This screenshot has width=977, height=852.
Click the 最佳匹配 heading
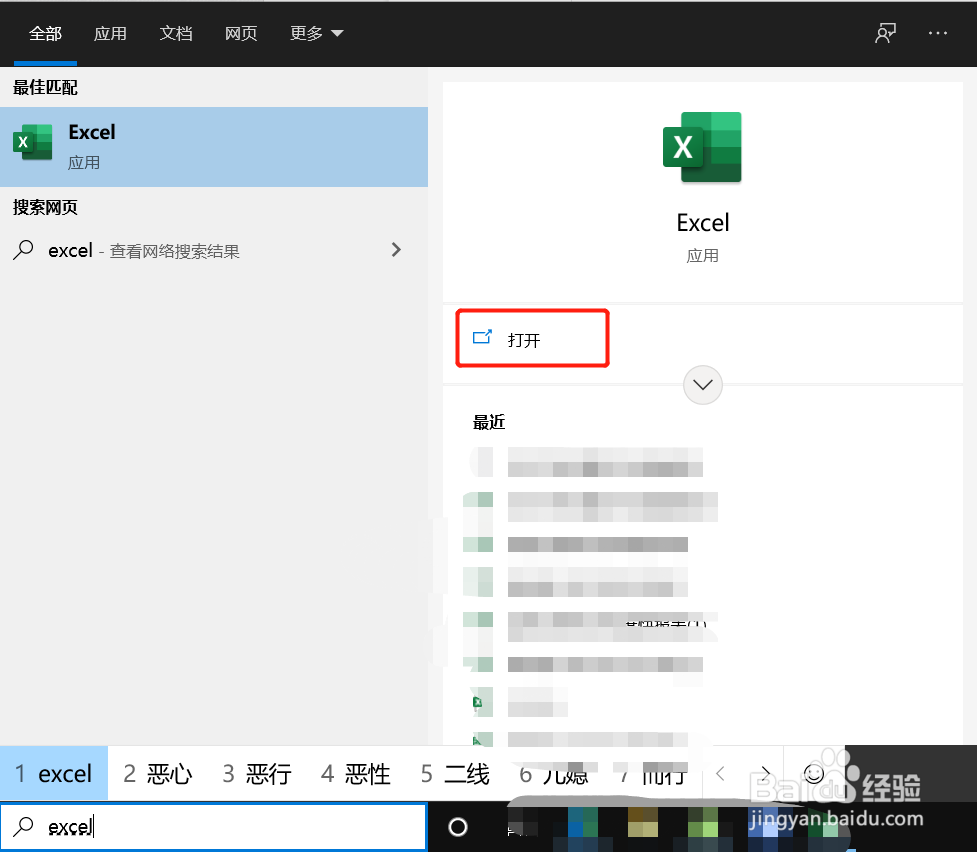click(x=45, y=87)
